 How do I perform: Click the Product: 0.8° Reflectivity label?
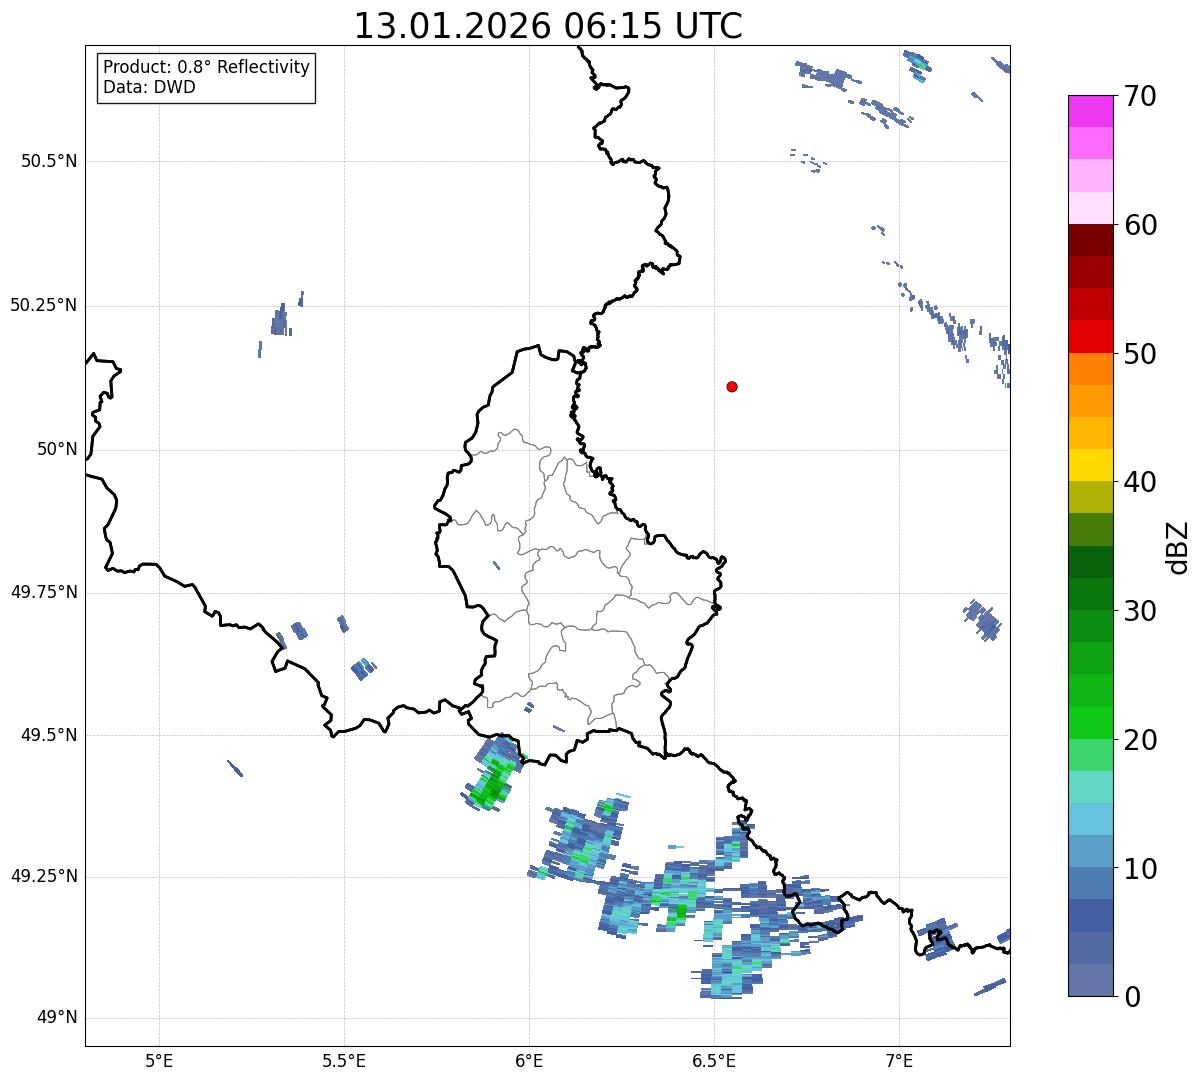(207, 67)
